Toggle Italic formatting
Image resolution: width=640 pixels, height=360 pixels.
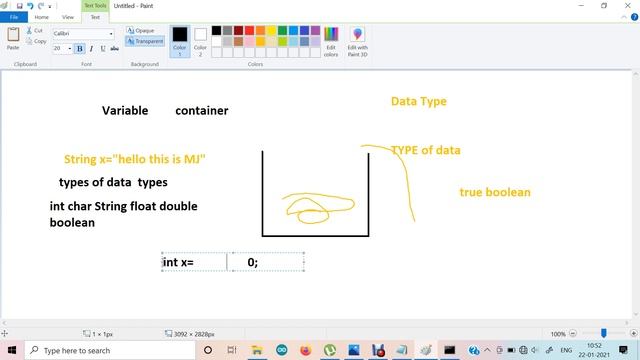tap(91, 49)
